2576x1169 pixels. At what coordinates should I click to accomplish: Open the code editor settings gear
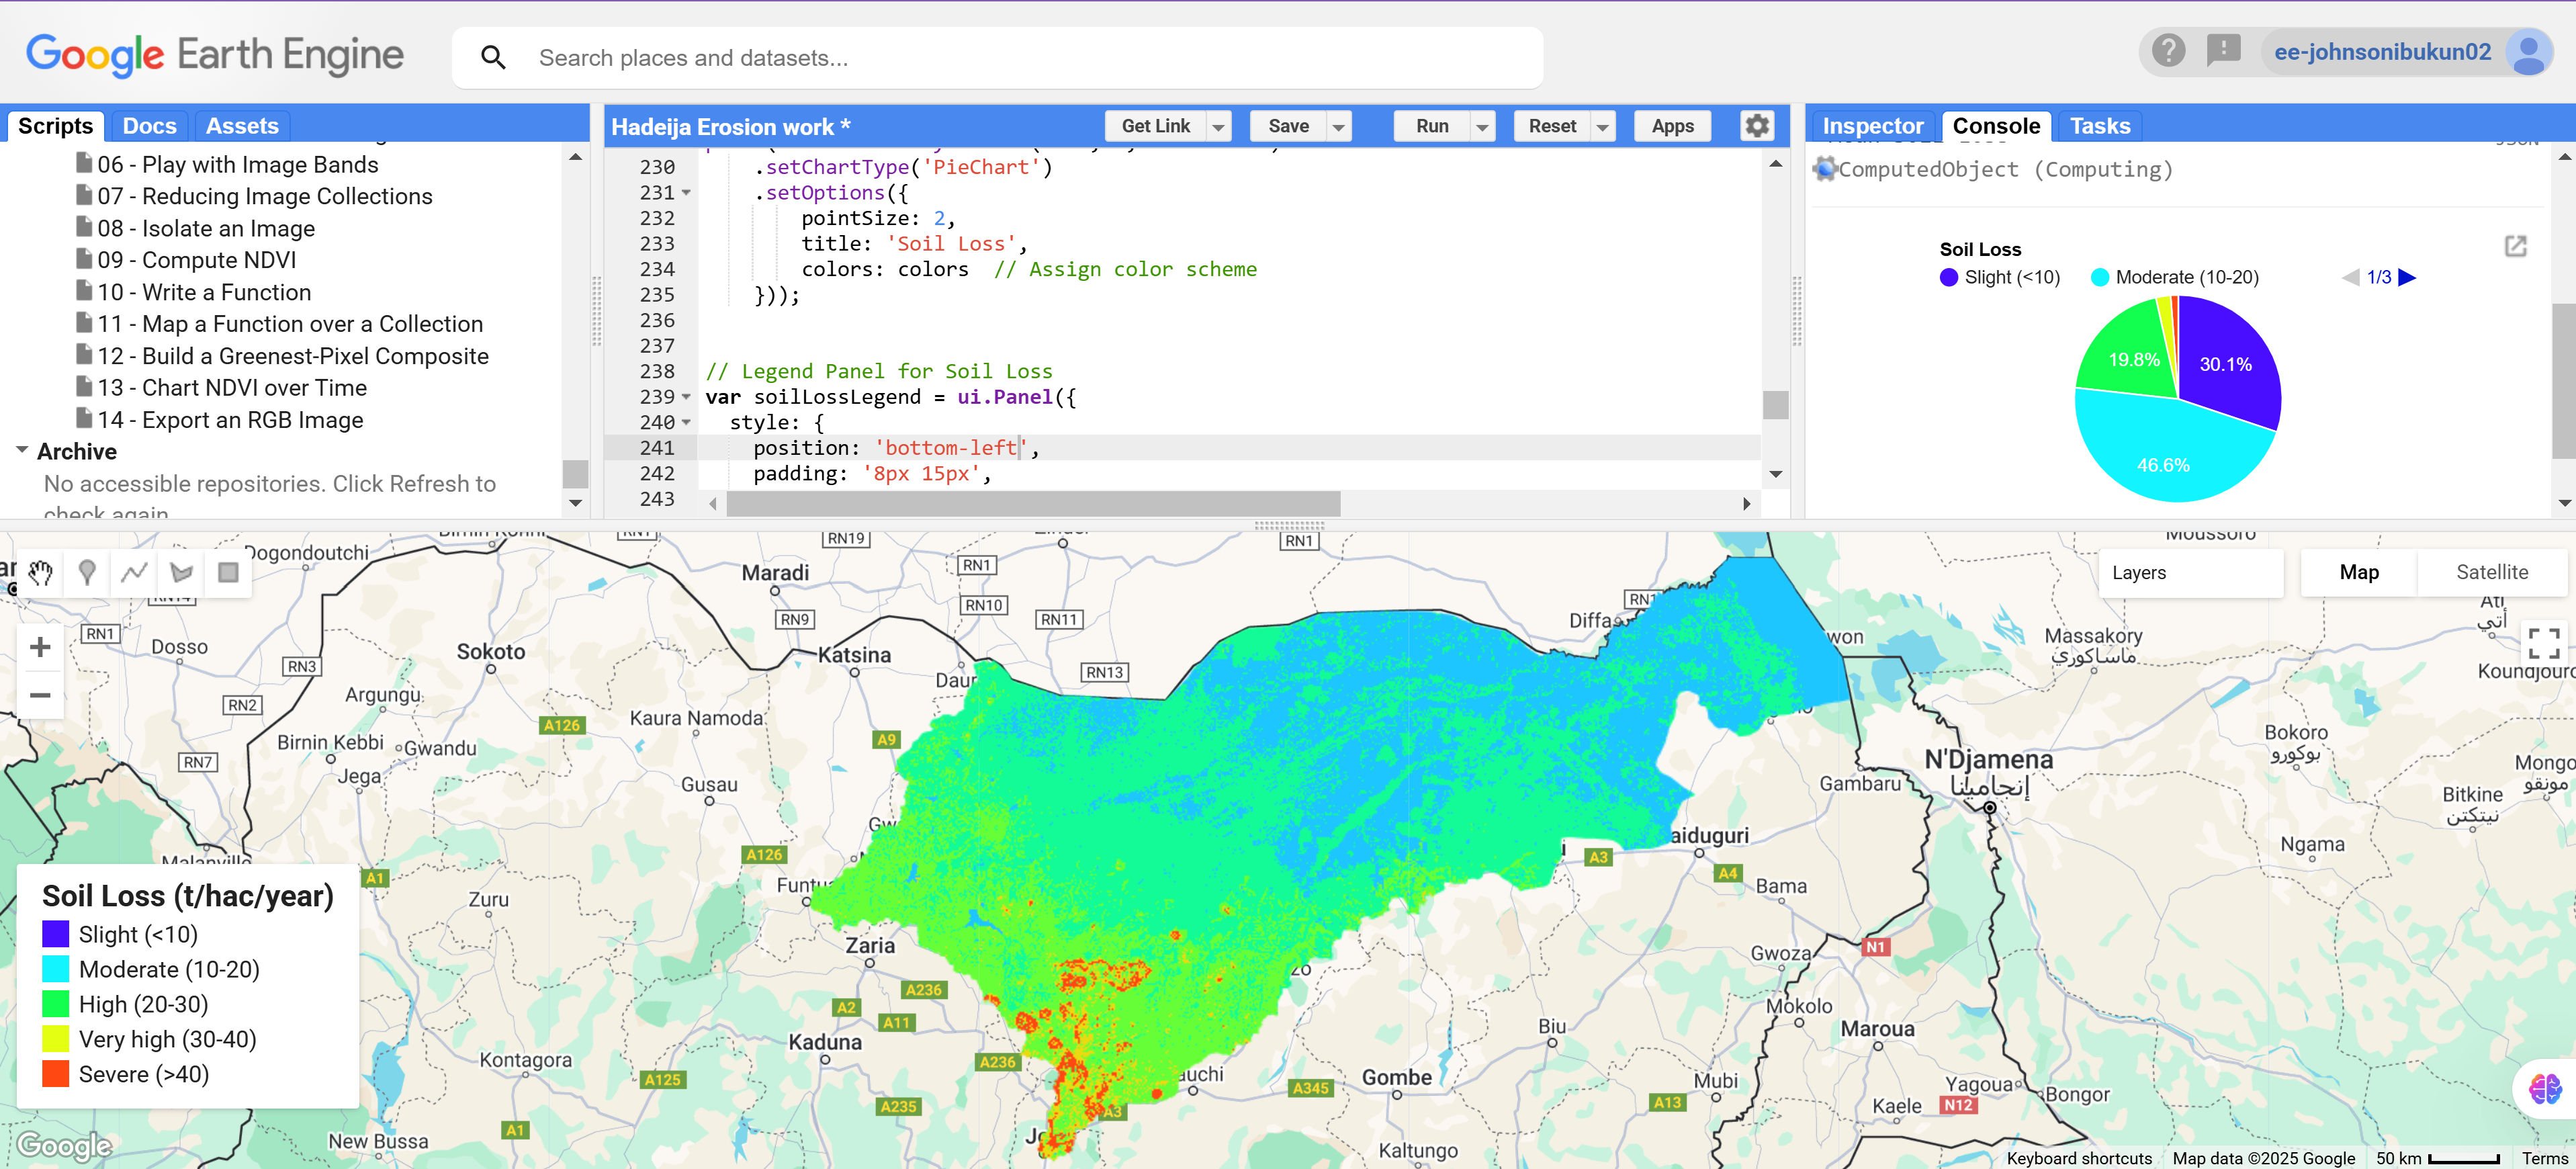[x=1757, y=126]
